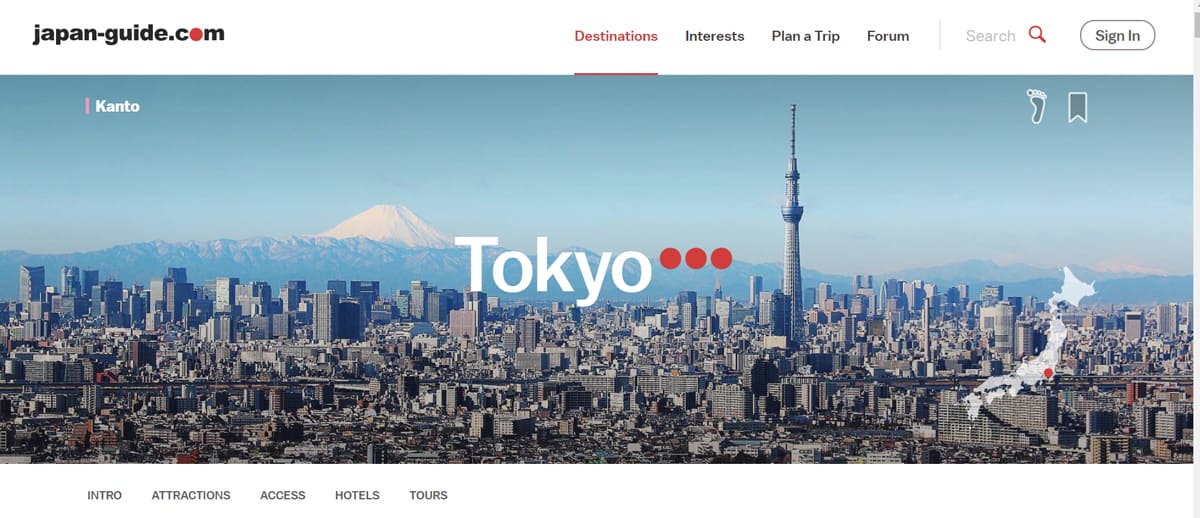Expand the Plan a Trip menu
1200x518 pixels.
click(805, 36)
